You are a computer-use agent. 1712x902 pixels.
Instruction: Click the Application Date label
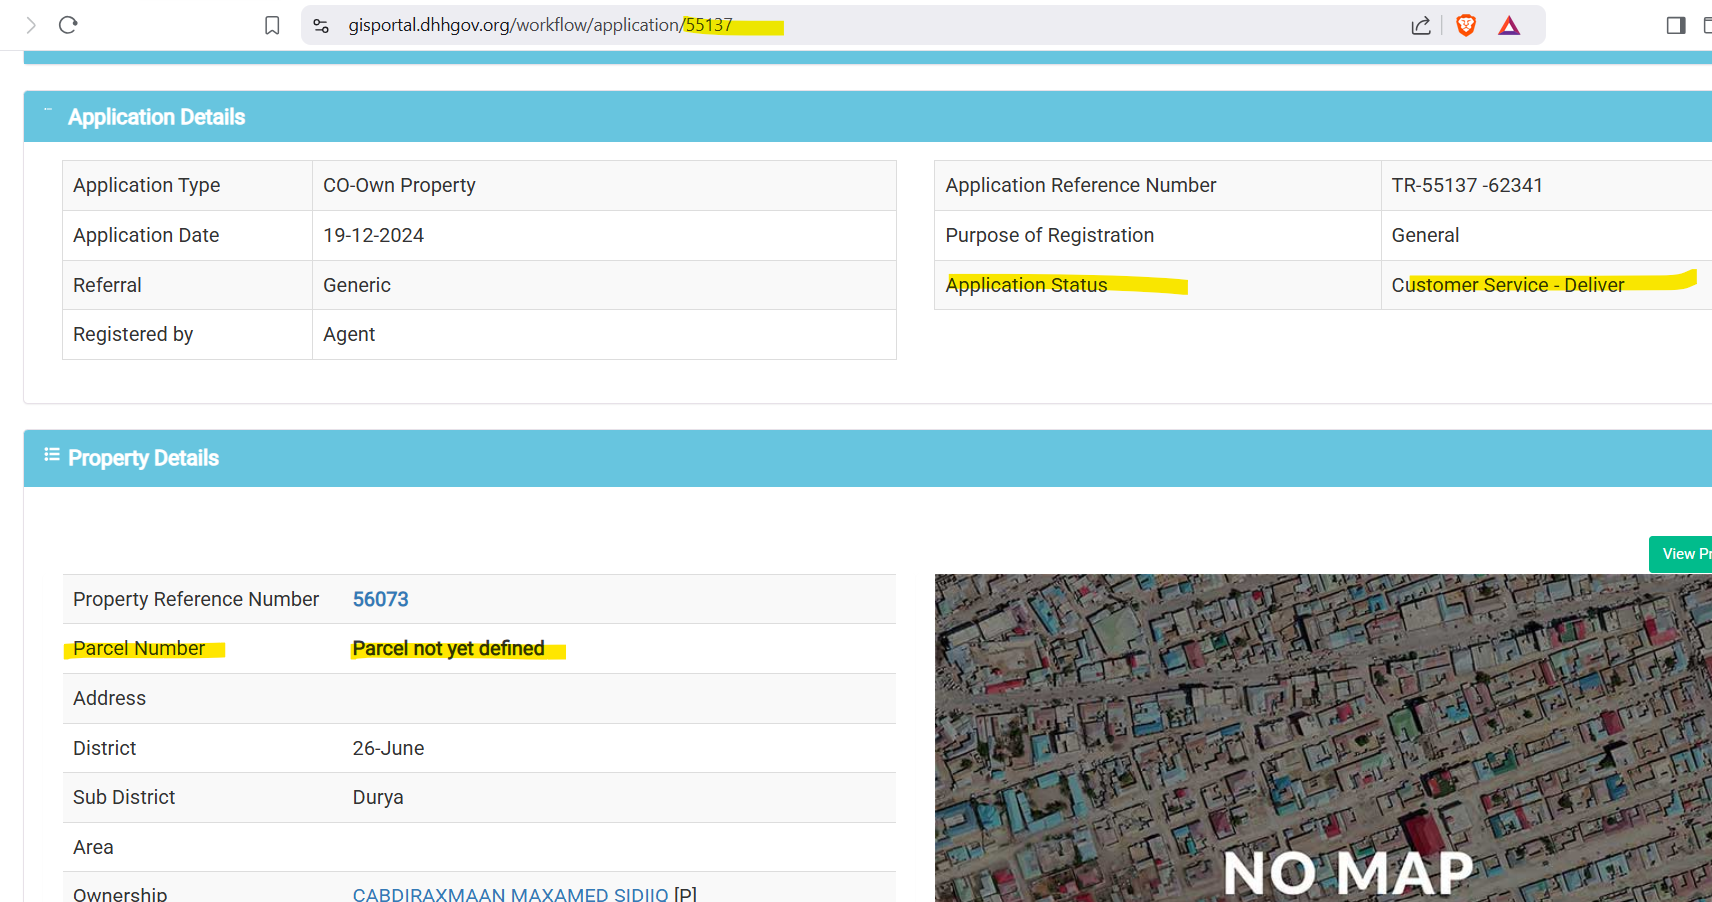[146, 235]
